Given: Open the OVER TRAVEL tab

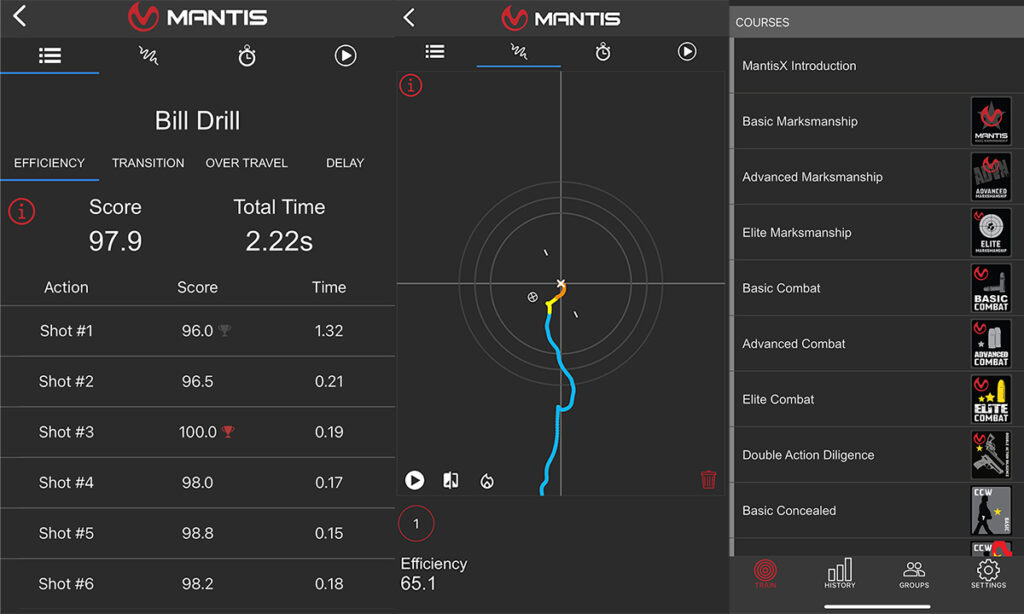Looking at the screenshot, I should tap(246, 163).
